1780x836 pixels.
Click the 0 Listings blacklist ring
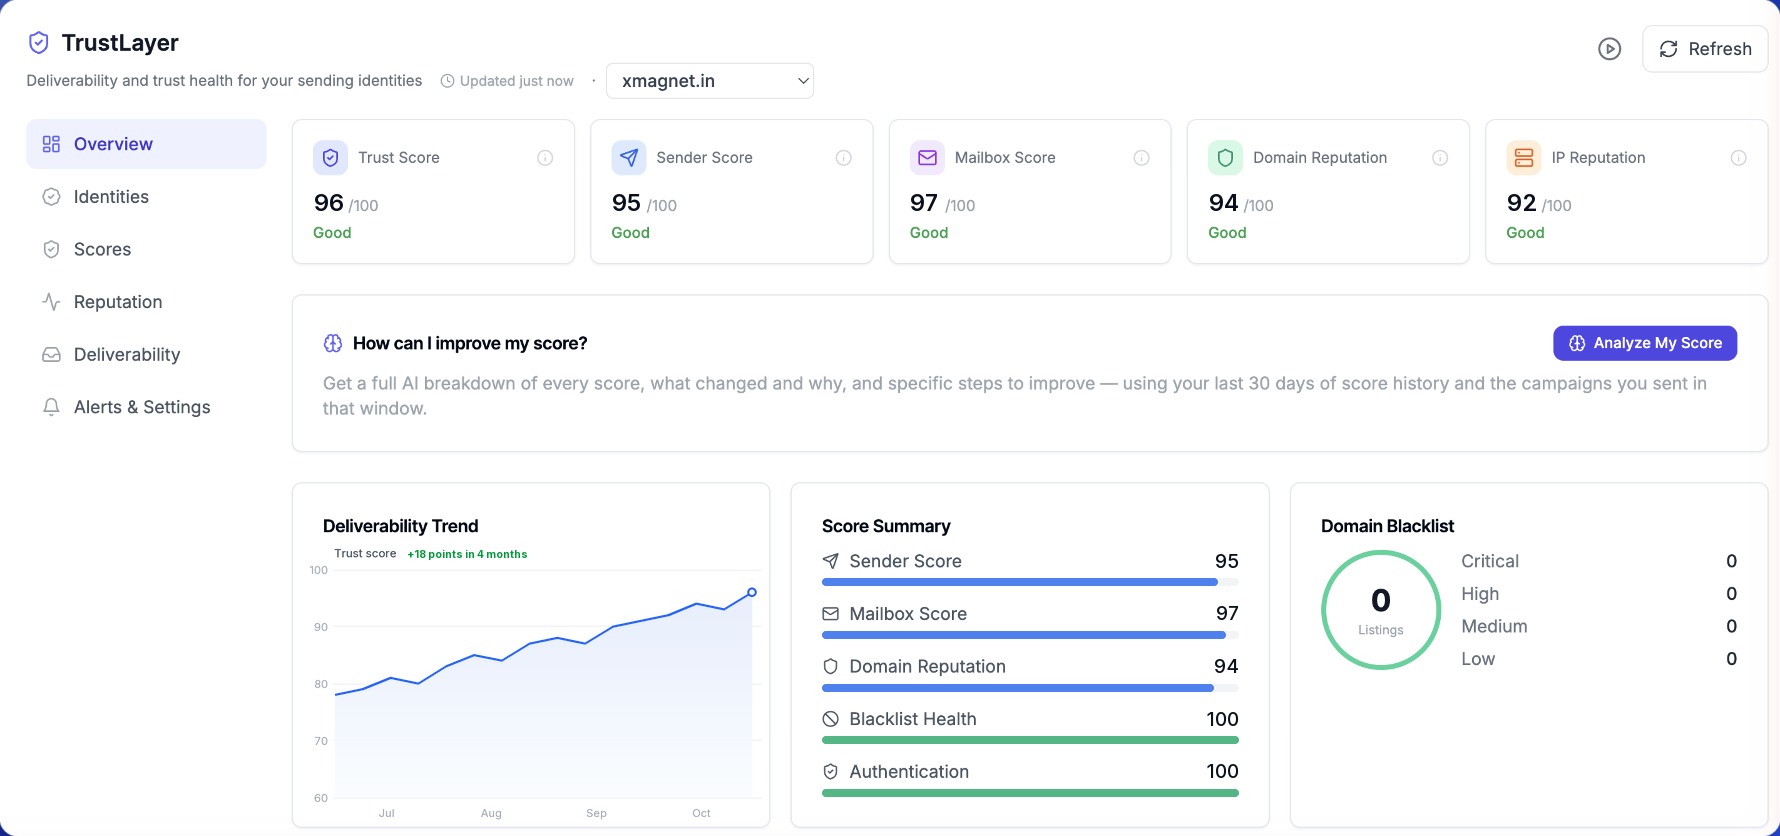(1381, 610)
